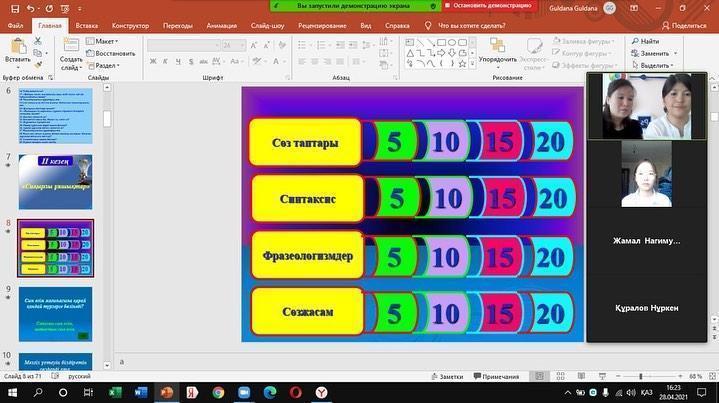Adjust the zoom slider in status bar
The width and height of the screenshot is (719, 403).
pyautogui.click(x=647, y=375)
